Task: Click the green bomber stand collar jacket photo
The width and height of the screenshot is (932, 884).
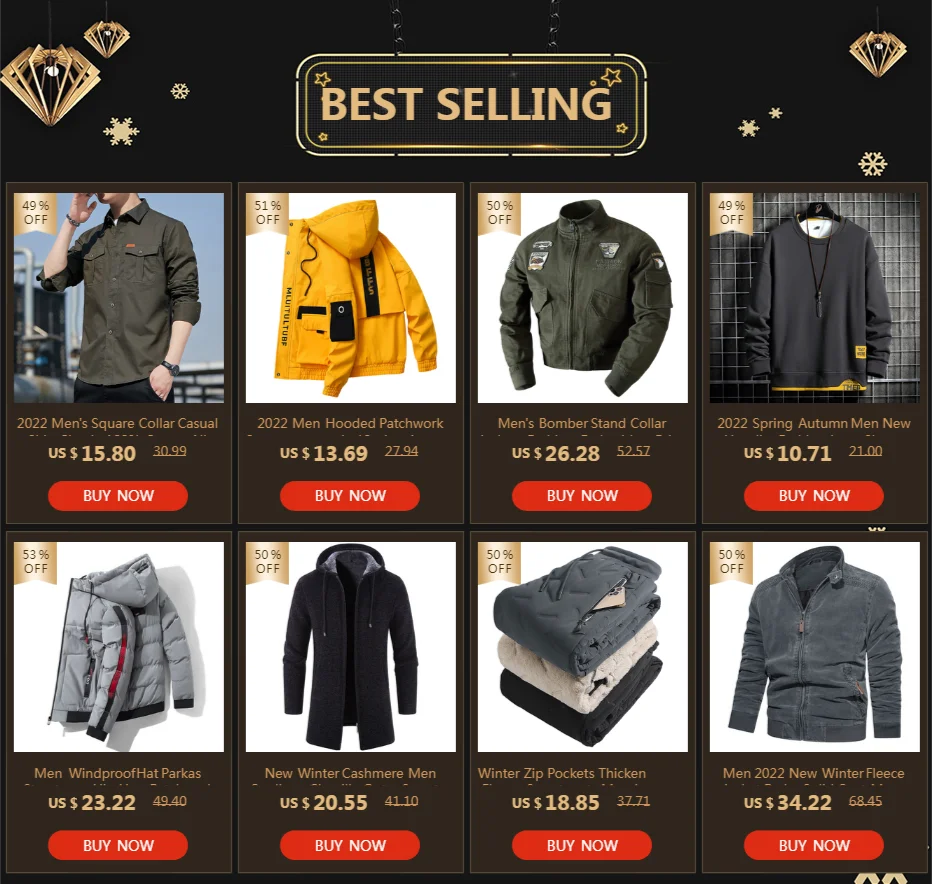Action: 582,298
